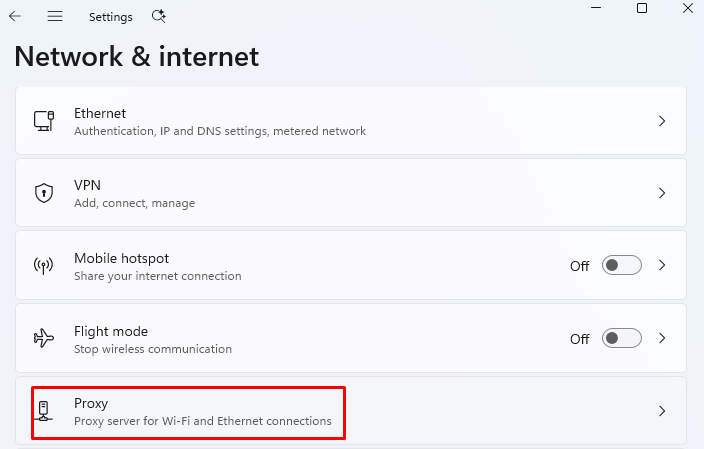Open Proxy server settings

(351, 411)
